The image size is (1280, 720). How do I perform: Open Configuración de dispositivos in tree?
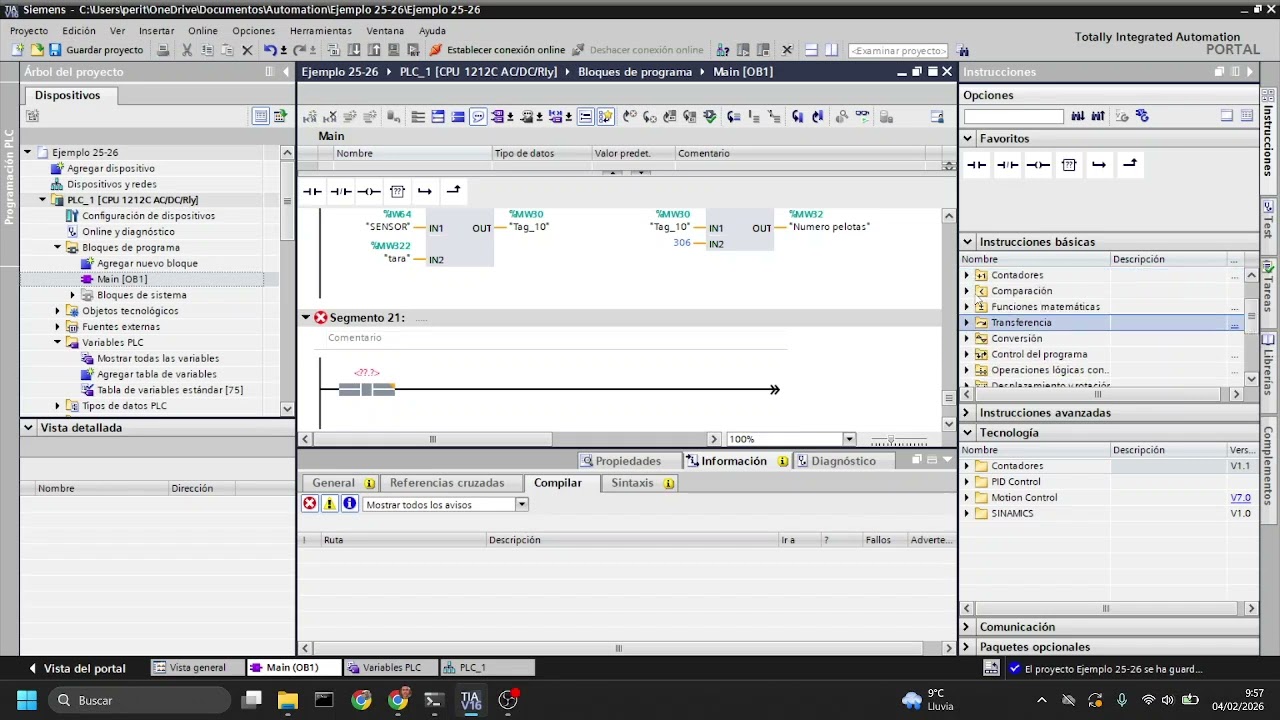(148, 216)
